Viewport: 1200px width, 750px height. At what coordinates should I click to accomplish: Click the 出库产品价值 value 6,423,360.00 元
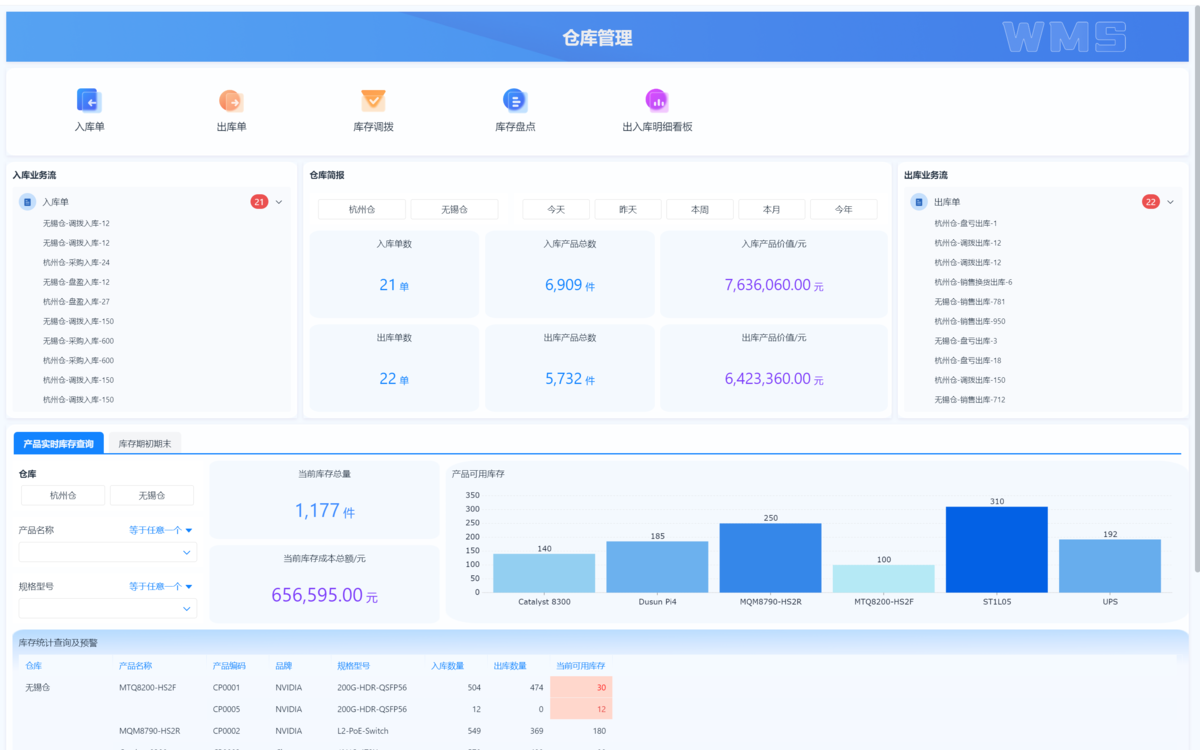[x=774, y=379]
